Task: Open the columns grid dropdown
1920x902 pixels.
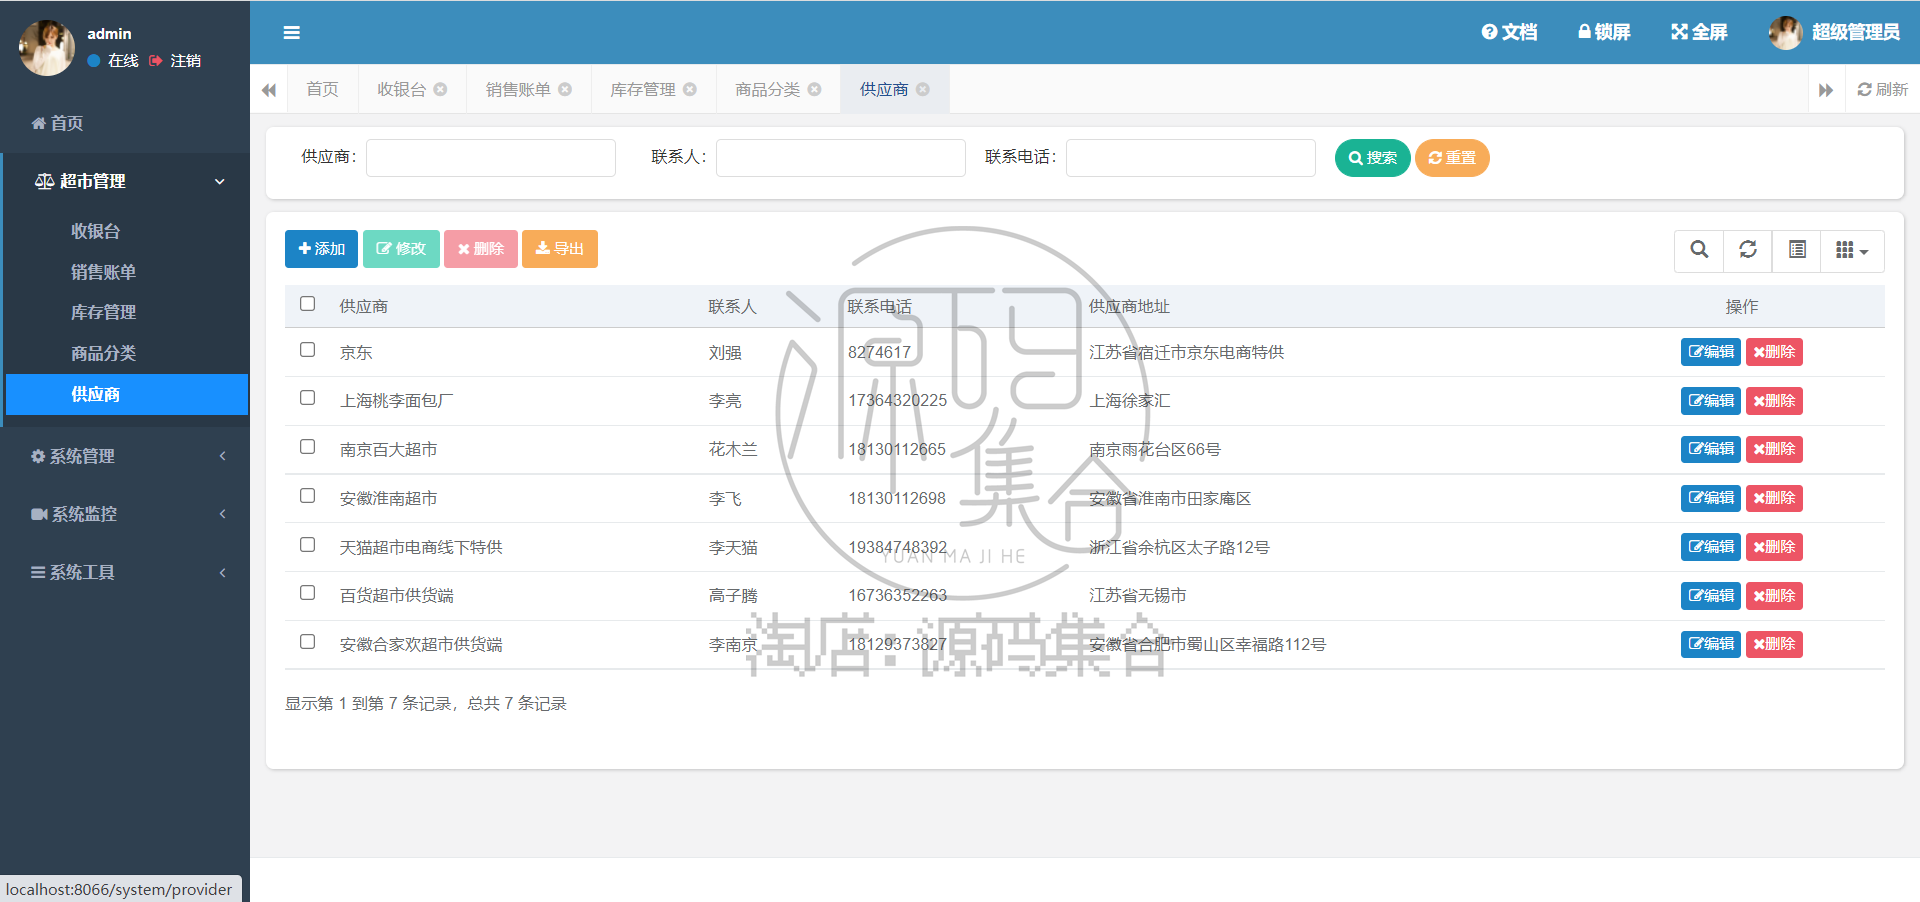Action: tap(1852, 250)
